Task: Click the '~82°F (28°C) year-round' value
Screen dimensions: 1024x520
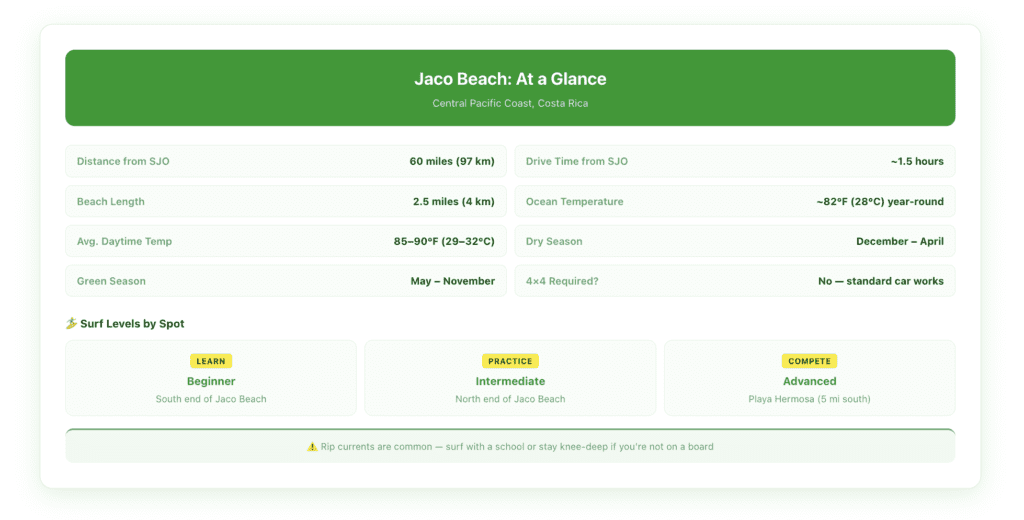Action: click(880, 201)
